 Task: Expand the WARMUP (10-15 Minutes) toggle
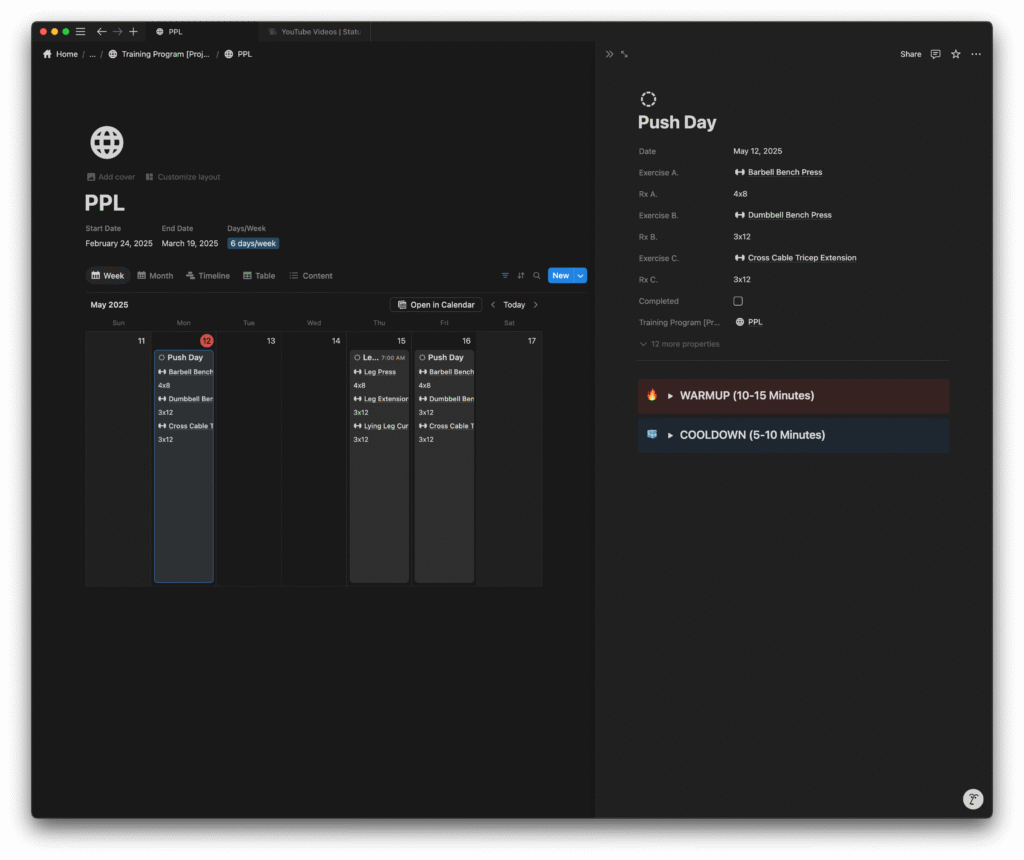click(x=671, y=396)
